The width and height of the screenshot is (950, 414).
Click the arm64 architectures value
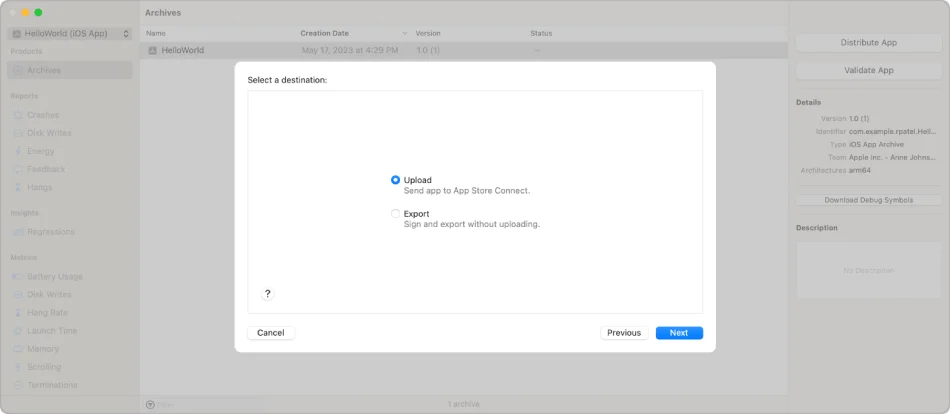click(860, 171)
